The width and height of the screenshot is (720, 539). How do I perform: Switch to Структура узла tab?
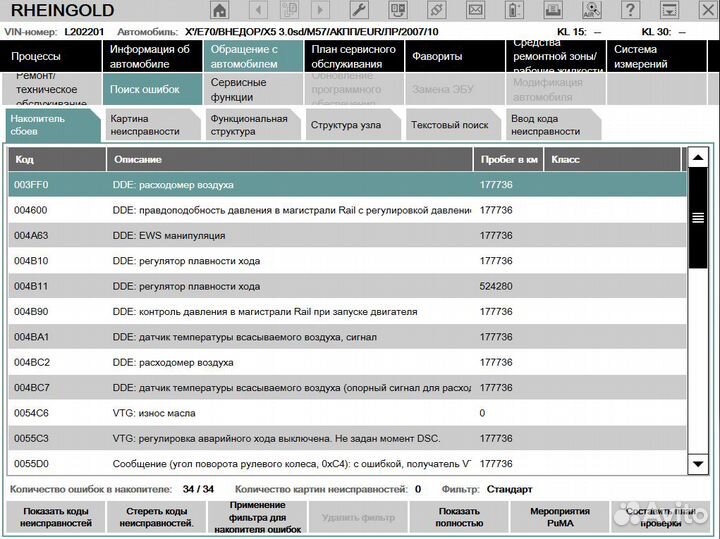click(353, 124)
